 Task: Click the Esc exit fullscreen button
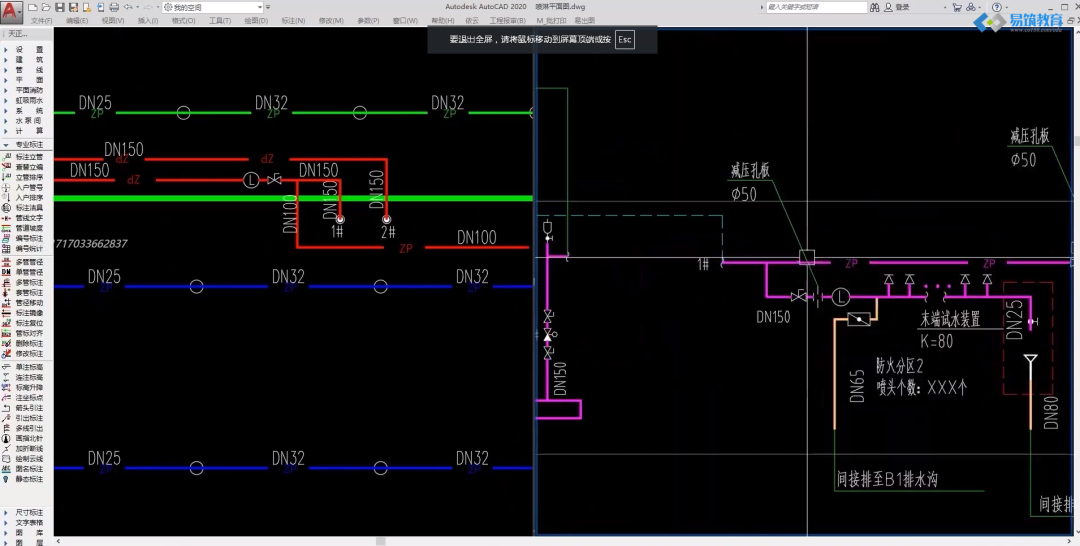(625, 39)
